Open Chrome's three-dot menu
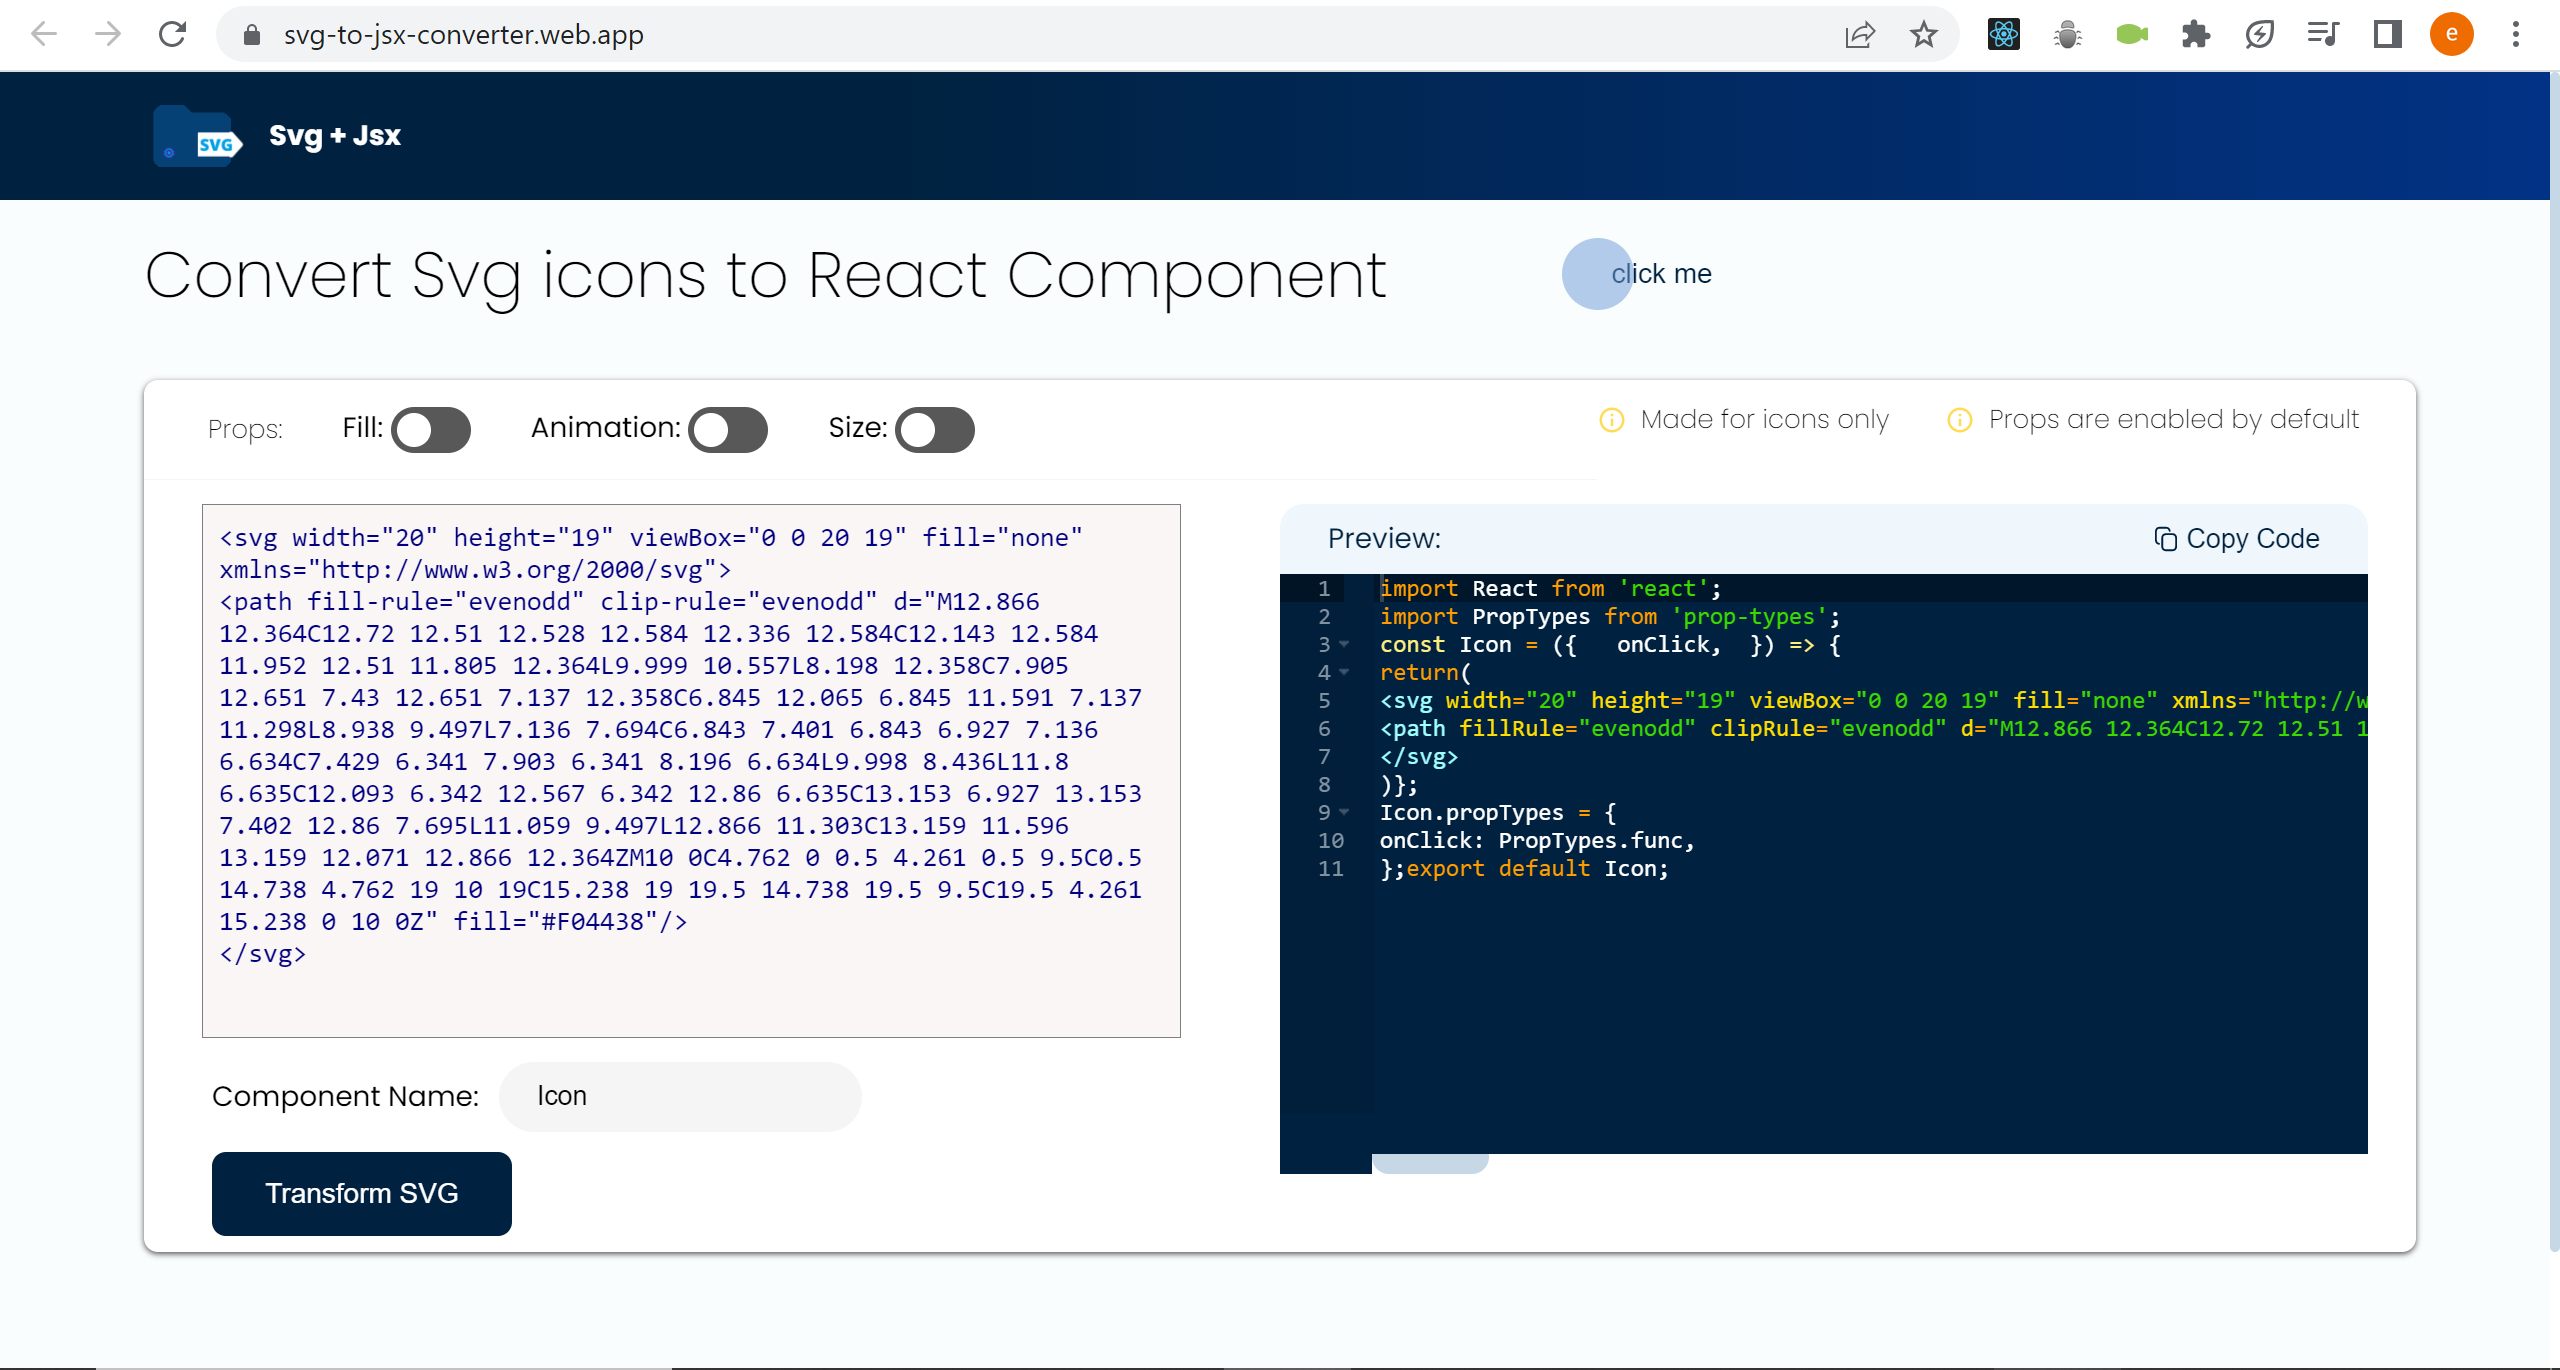 click(x=2515, y=35)
